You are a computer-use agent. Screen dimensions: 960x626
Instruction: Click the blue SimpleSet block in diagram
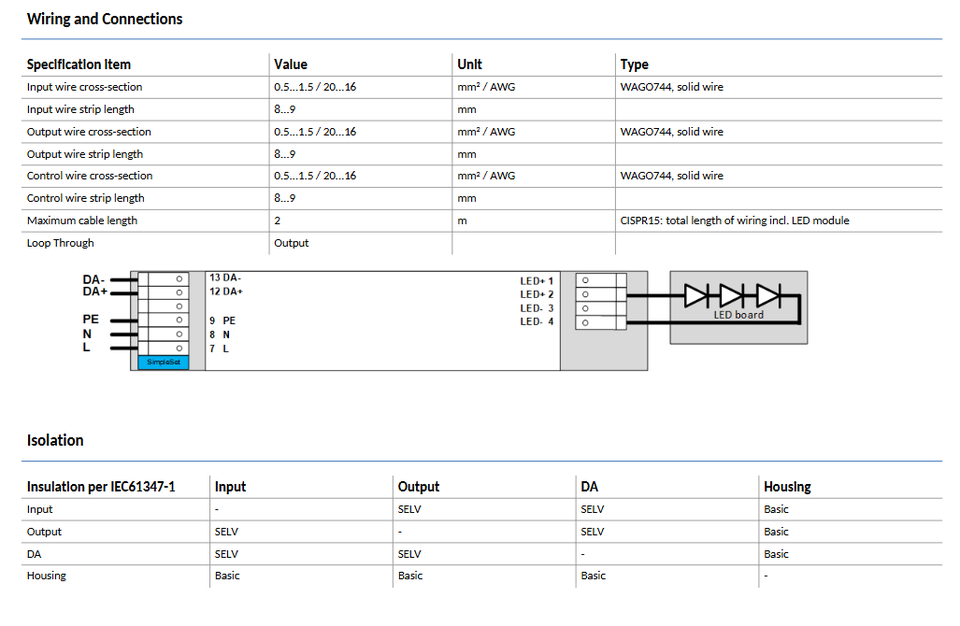[160, 362]
